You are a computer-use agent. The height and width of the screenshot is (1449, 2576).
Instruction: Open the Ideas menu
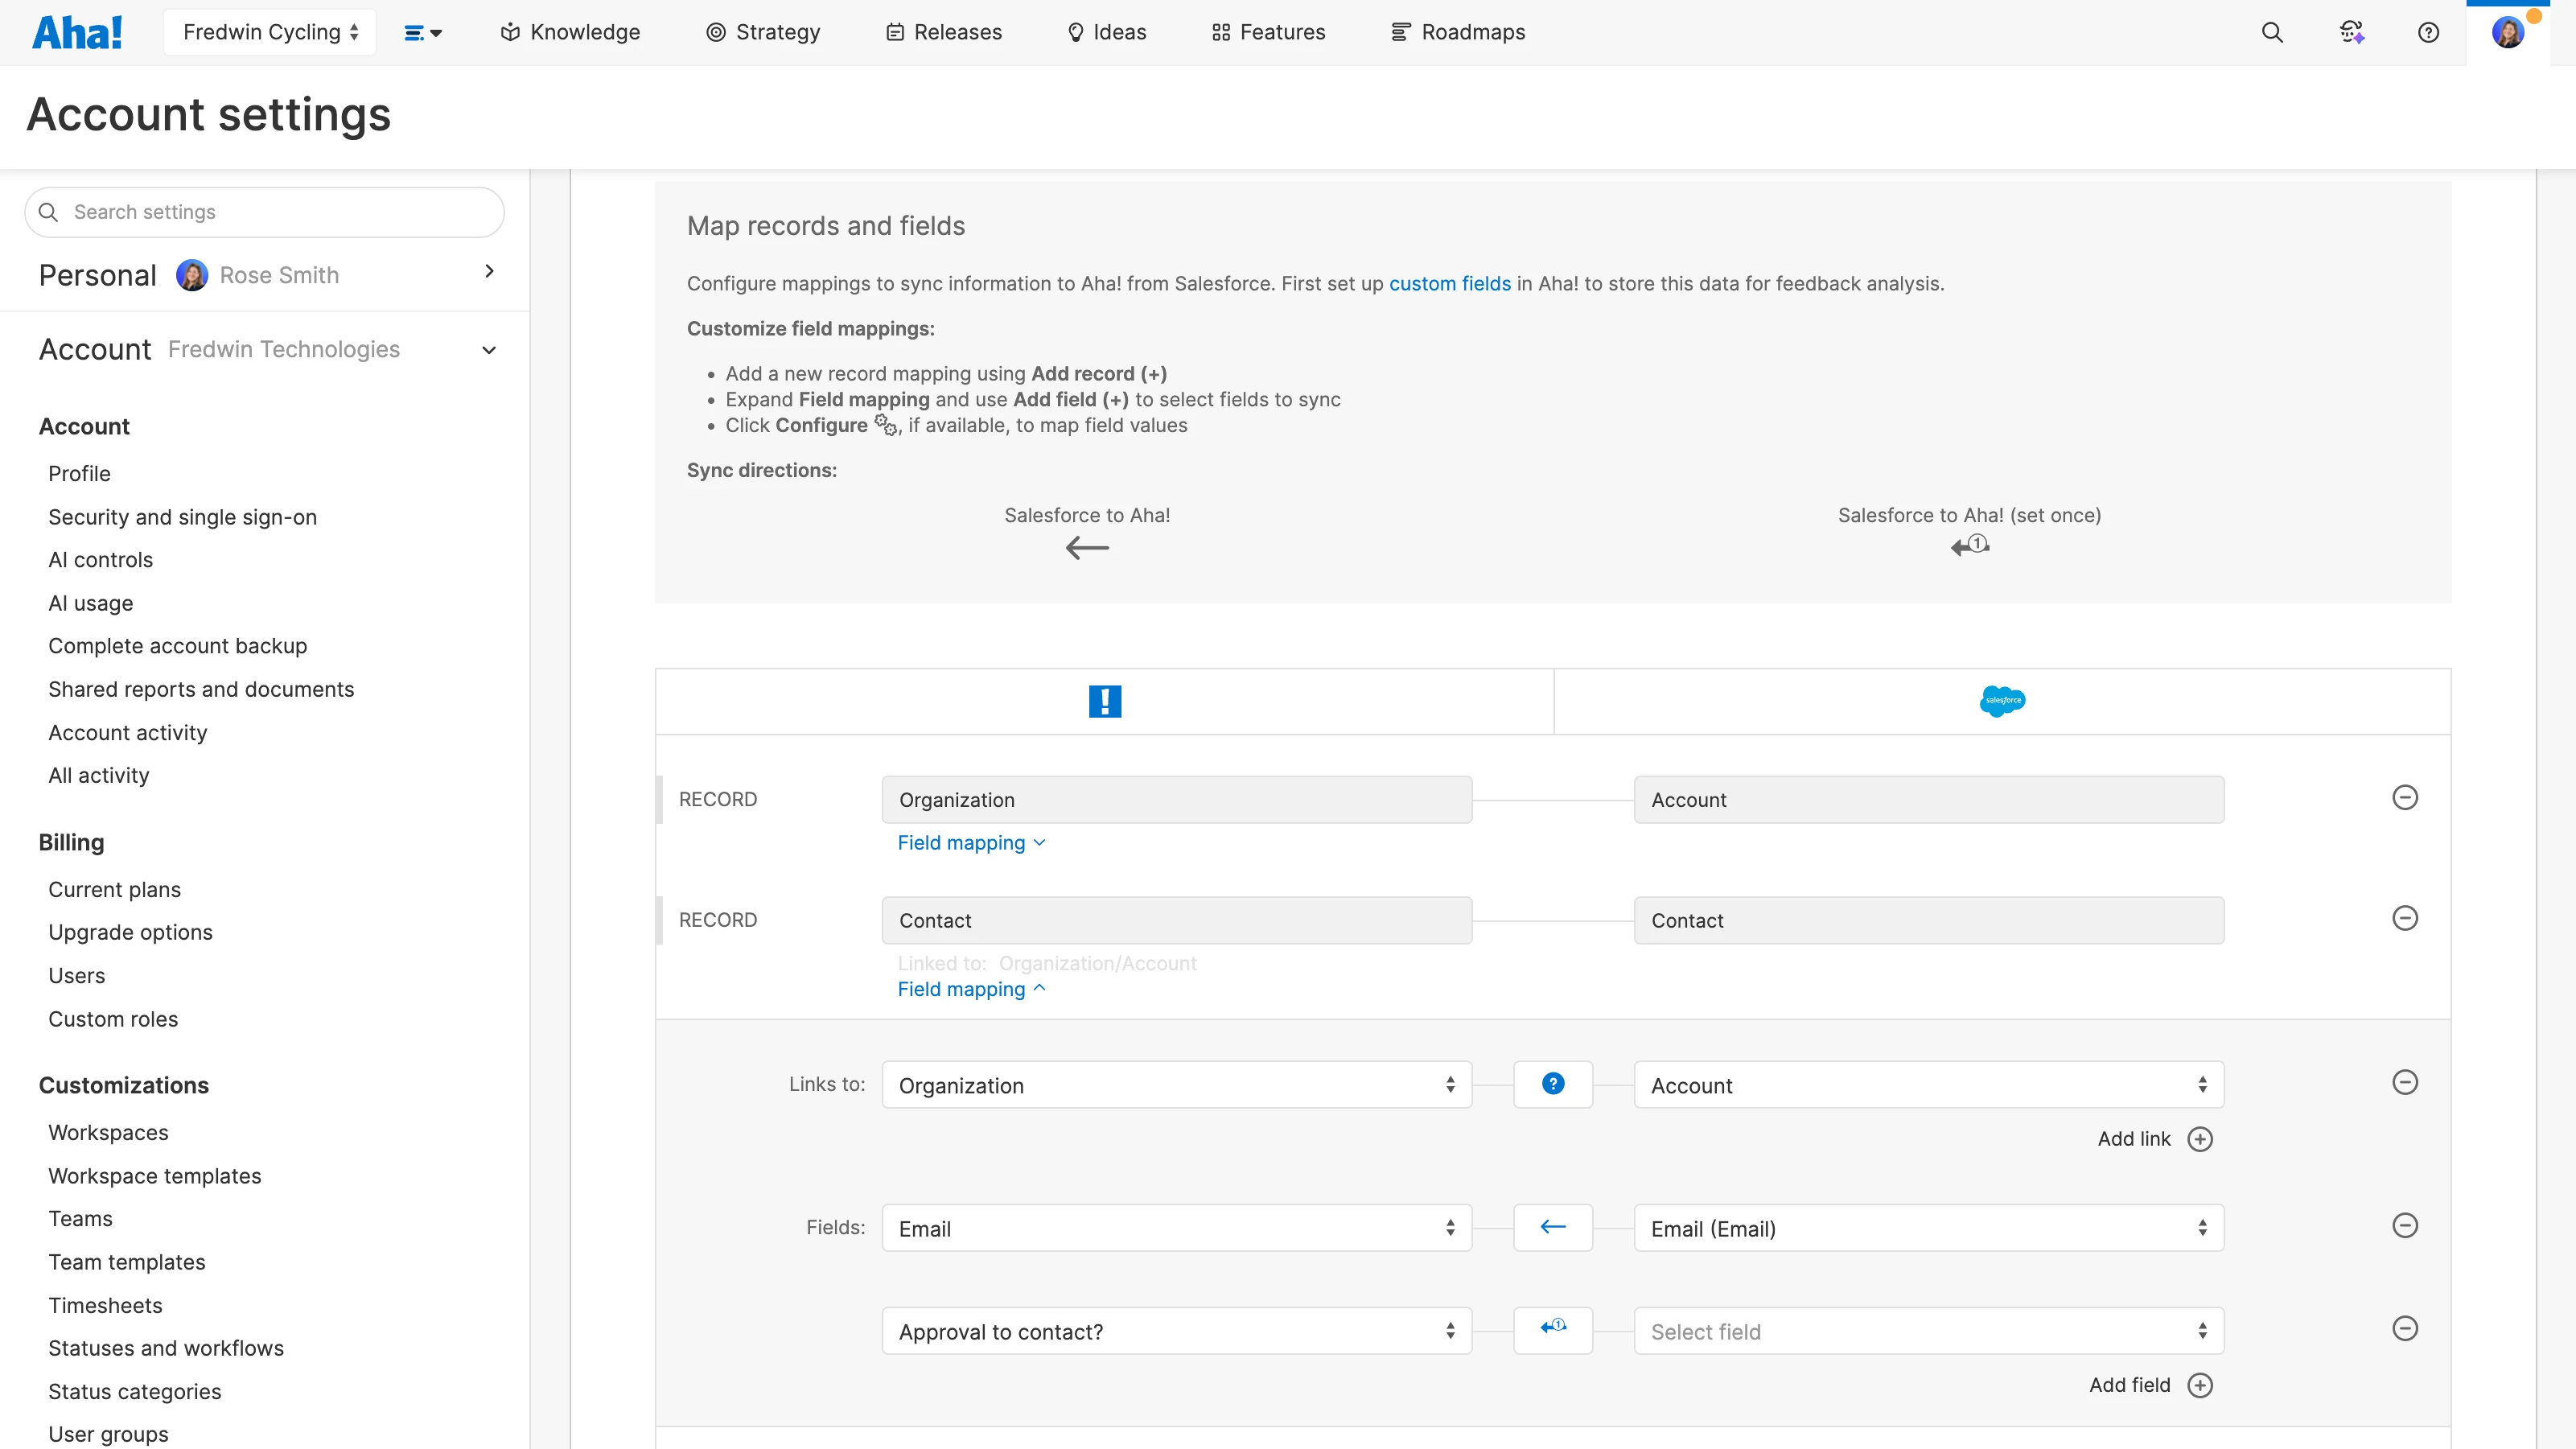point(1106,32)
